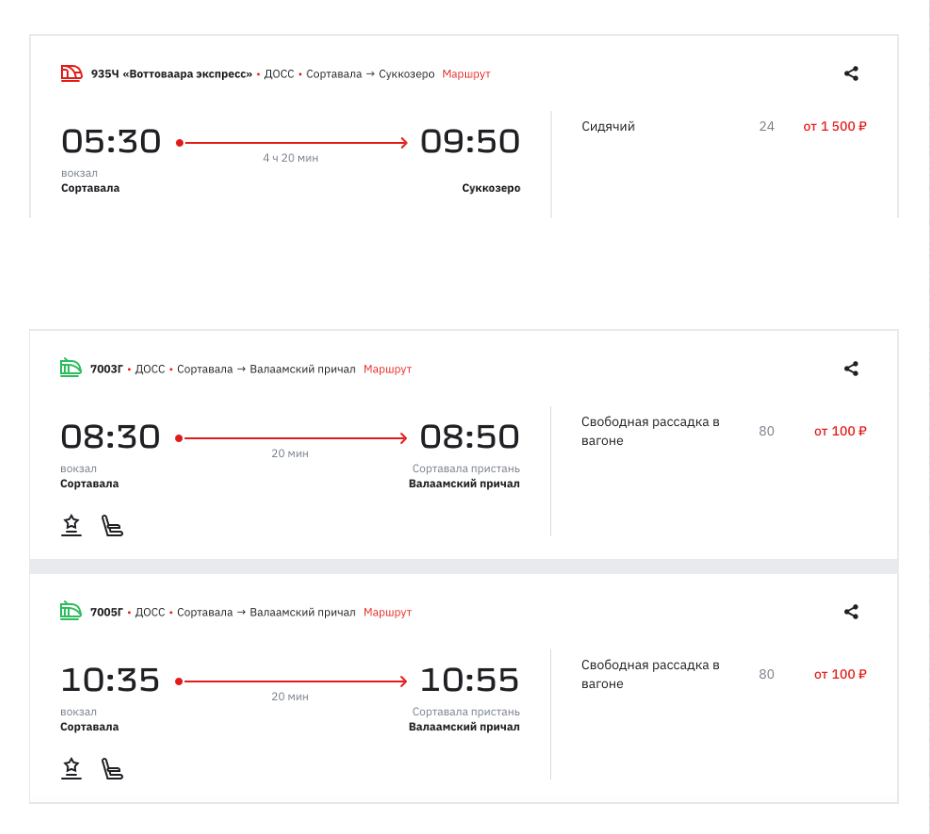This screenshot has width=930, height=834.
Task: Select Свободная рассадка в вагоне on 7003Г card
Action: click(x=650, y=431)
